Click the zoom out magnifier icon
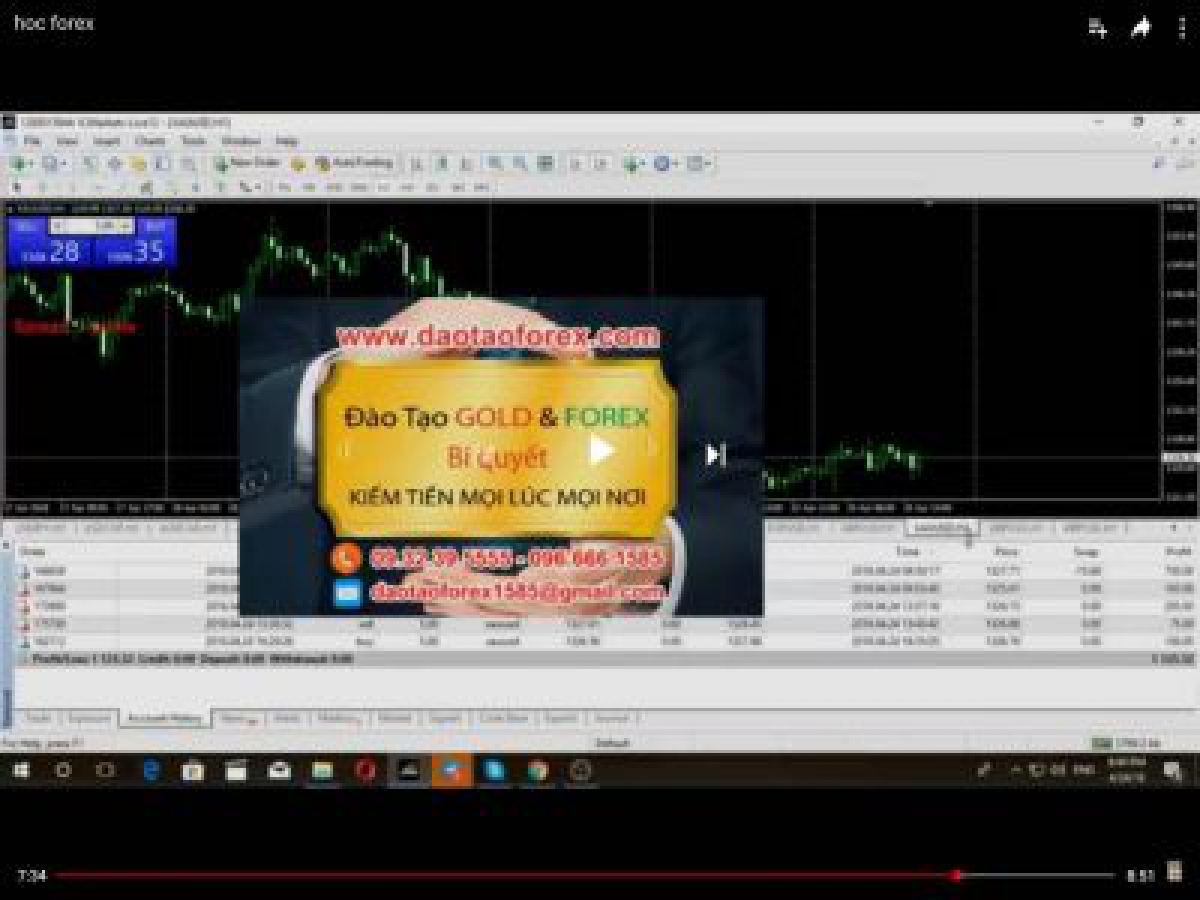Screen dimensions: 1200x900 coord(520,163)
